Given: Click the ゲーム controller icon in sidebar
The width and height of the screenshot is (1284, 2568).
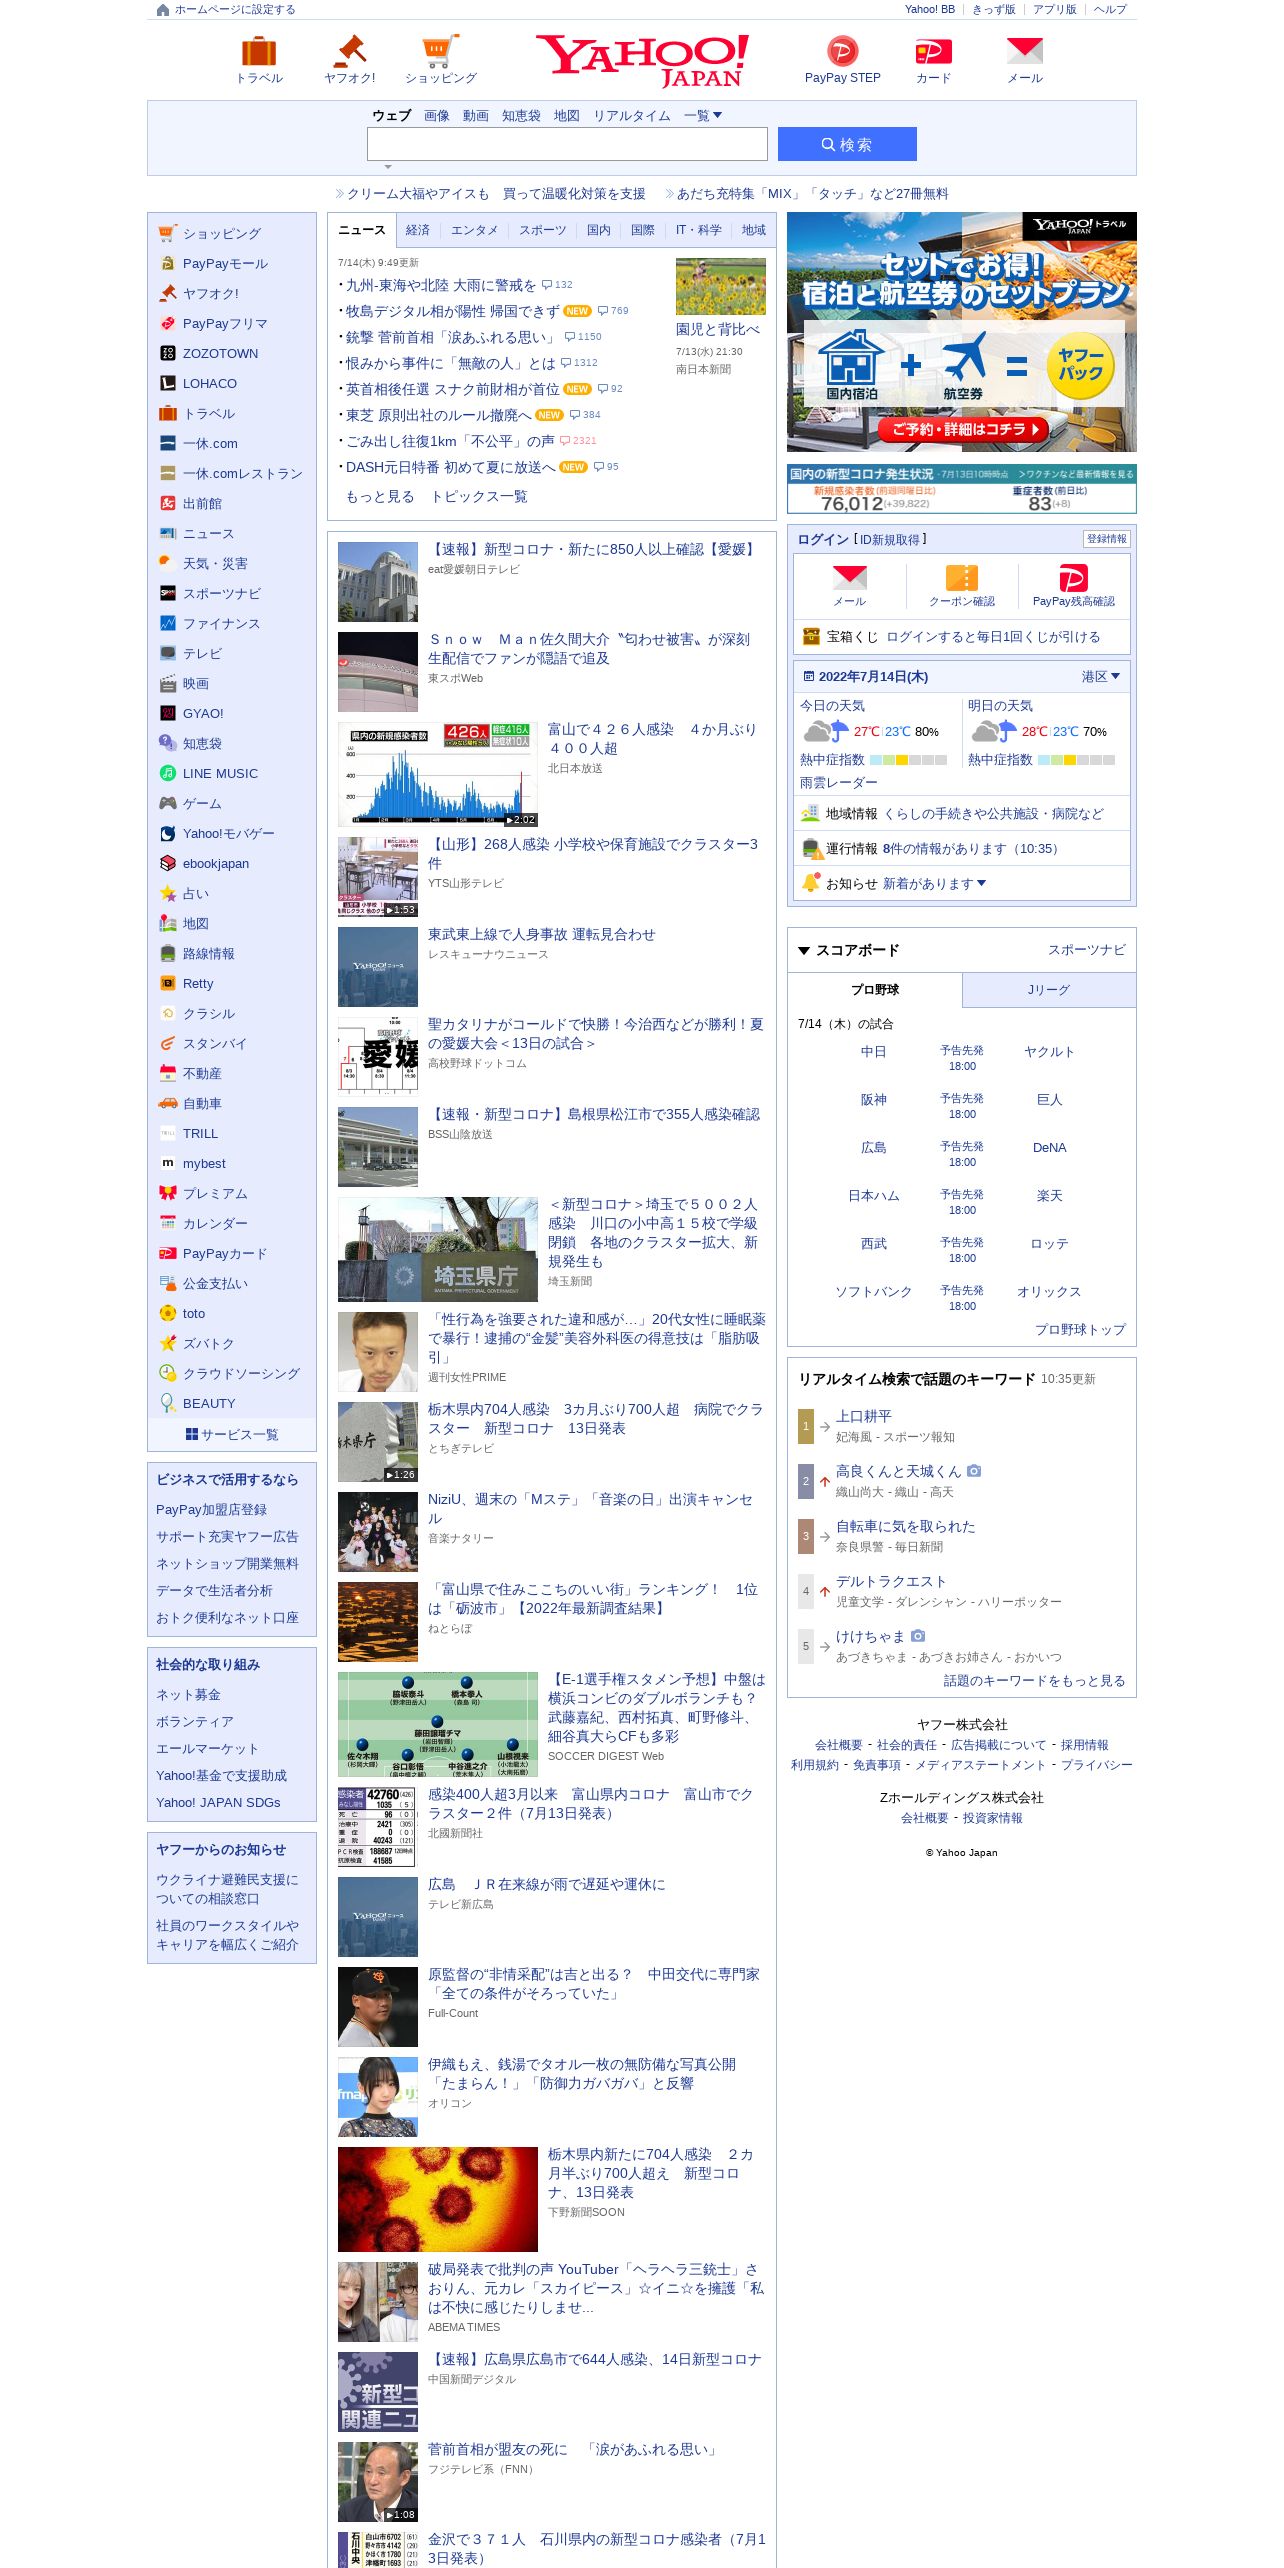Looking at the screenshot, I should [x=168, y=803].
